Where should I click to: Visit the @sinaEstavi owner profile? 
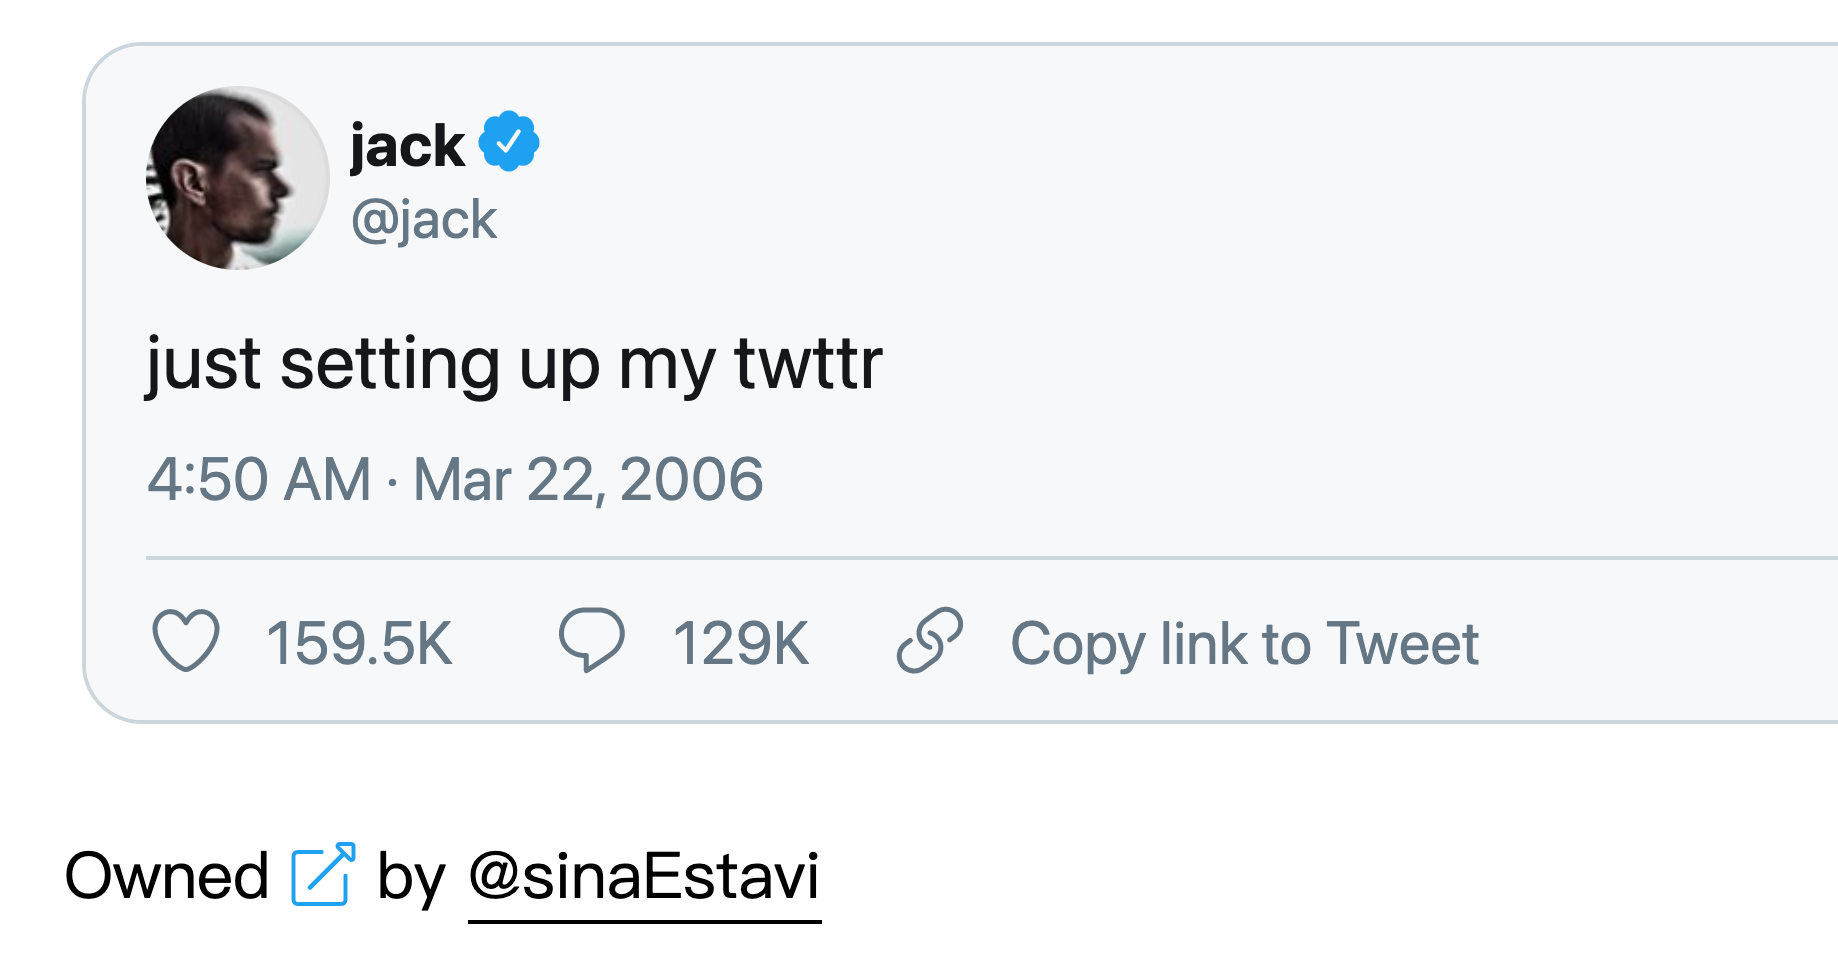click(x=644, y=877)
